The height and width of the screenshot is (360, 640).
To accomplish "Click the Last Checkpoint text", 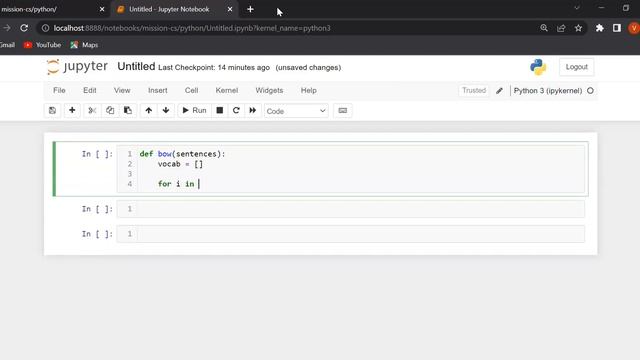I will [x=214, y=68].
